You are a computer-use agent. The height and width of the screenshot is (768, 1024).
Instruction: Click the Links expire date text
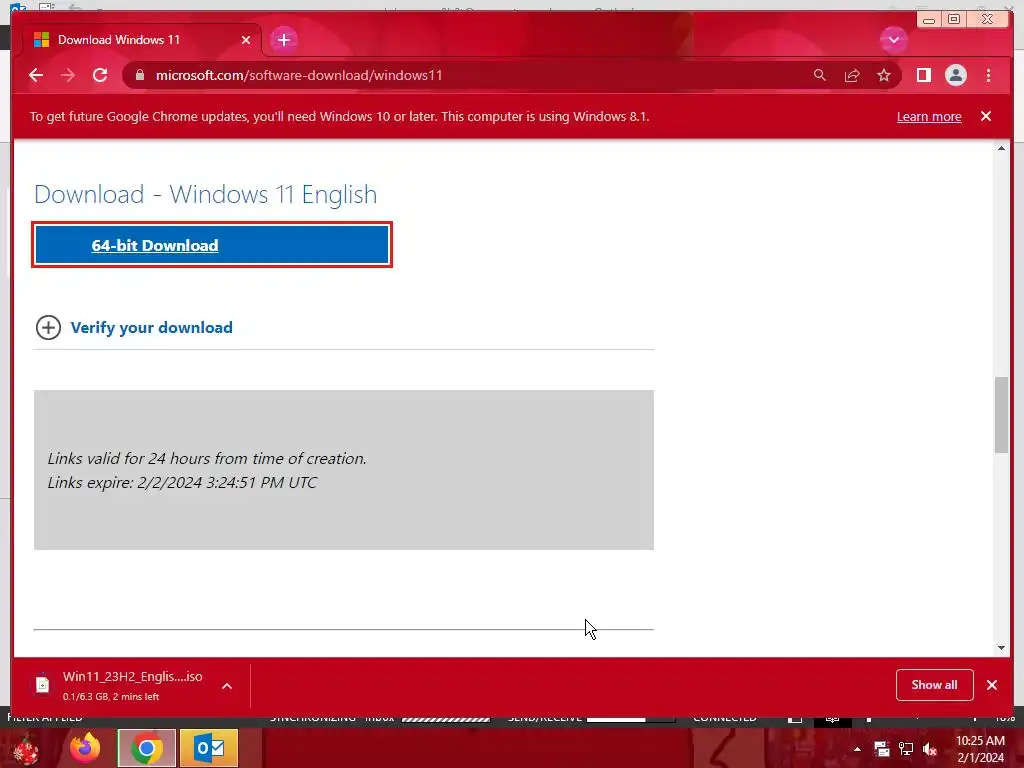click(182, 483)
